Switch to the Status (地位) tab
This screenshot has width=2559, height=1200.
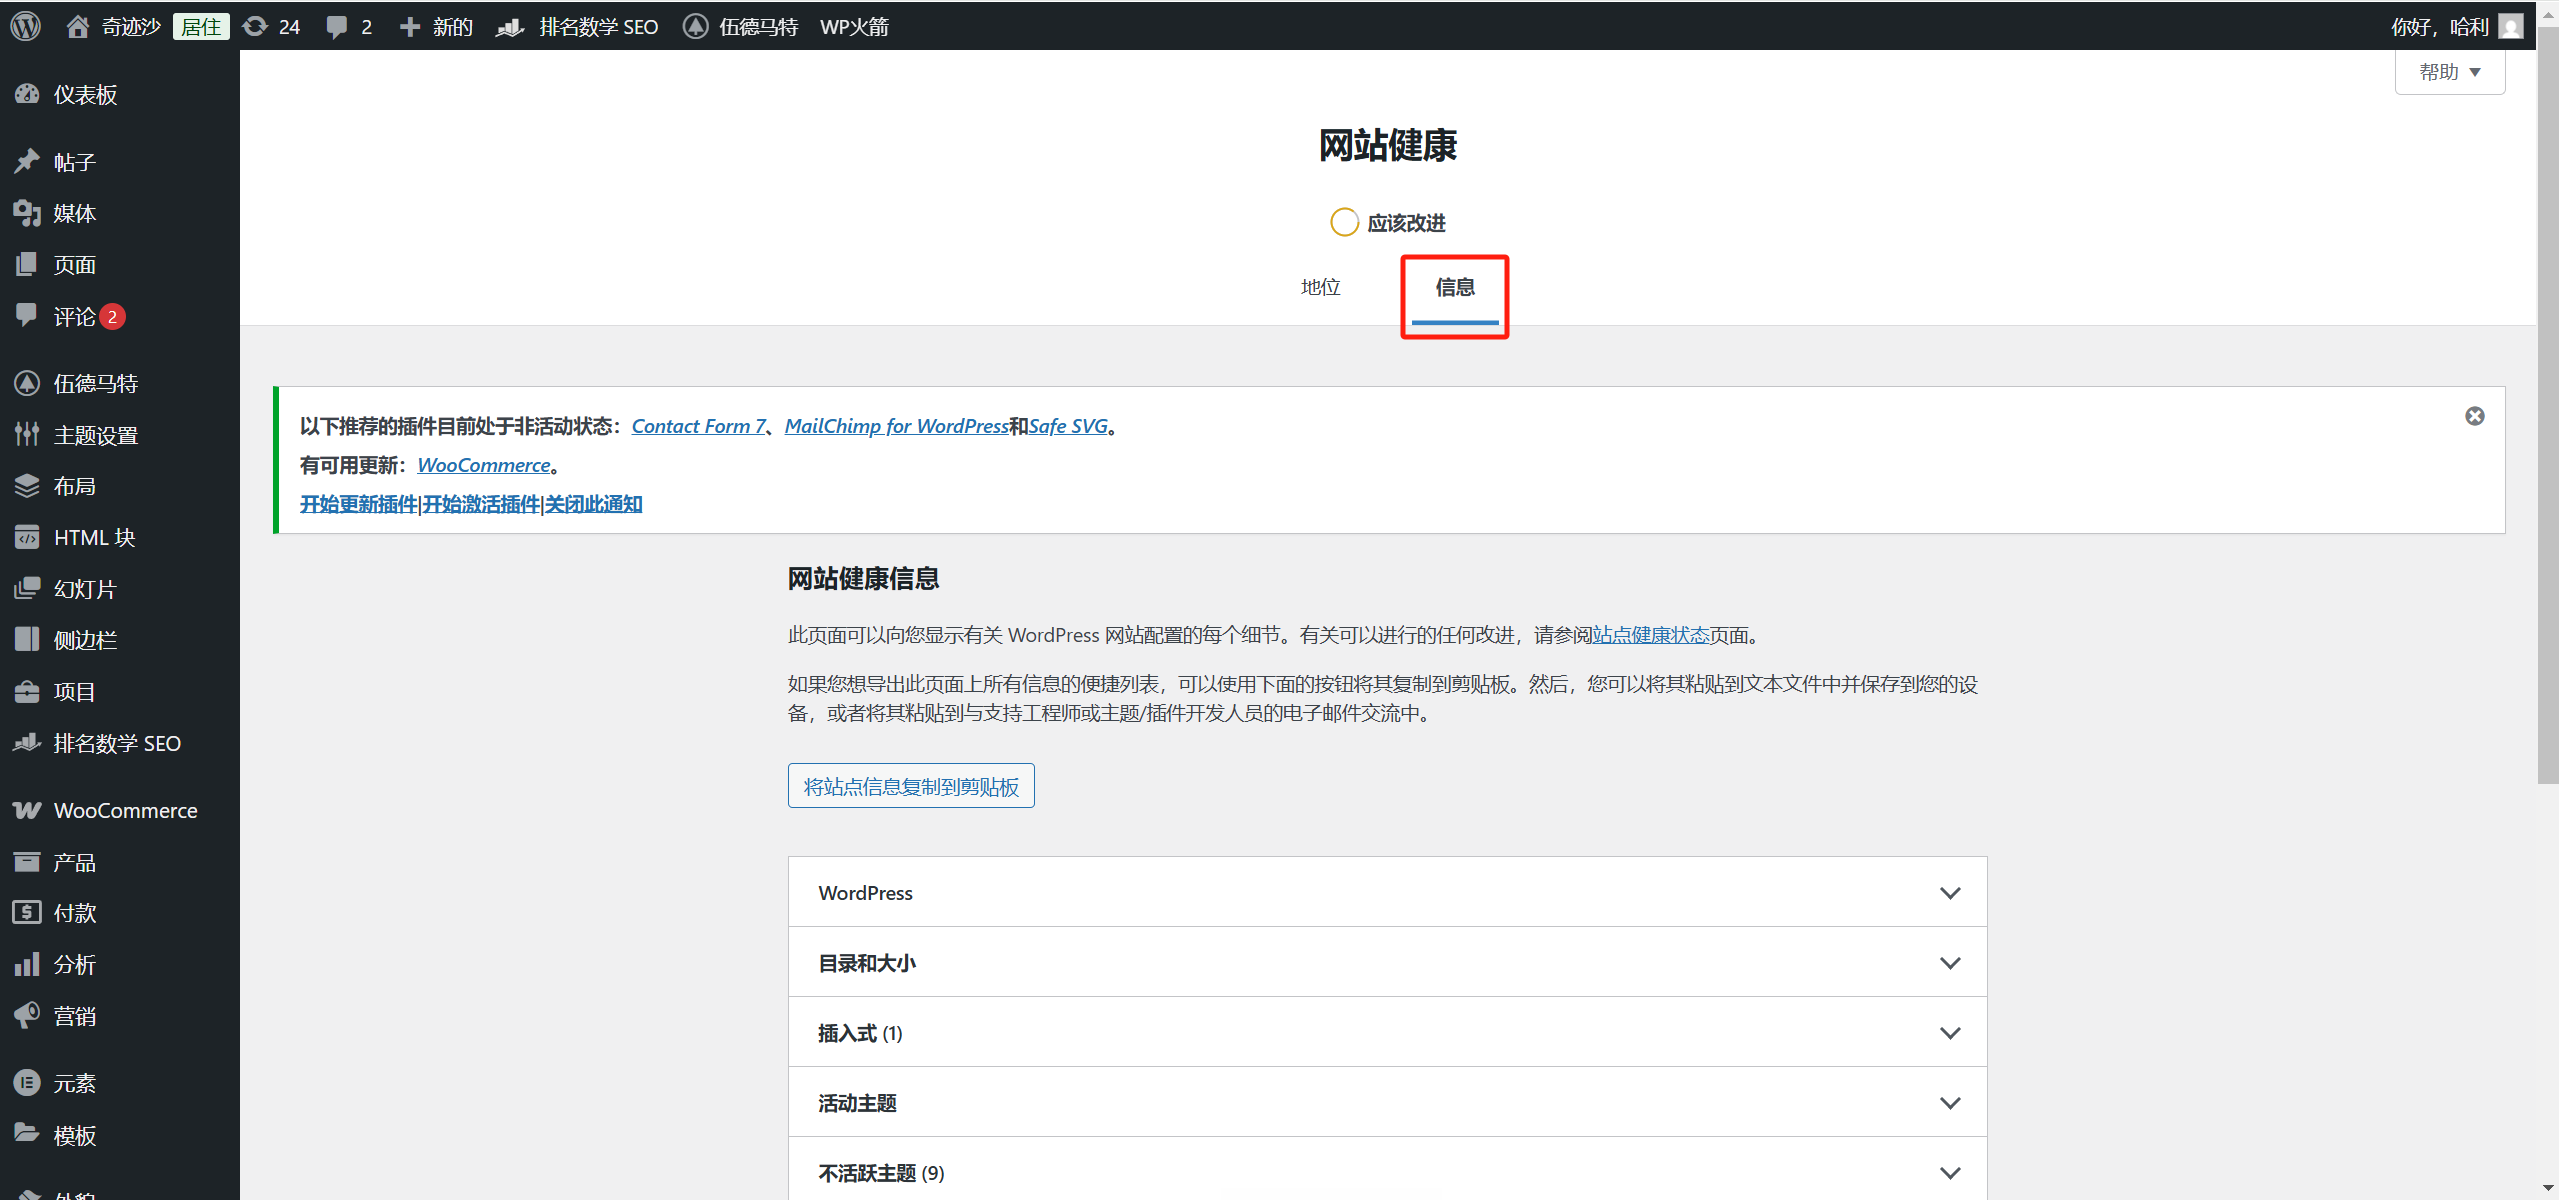tap(1318, 287)
